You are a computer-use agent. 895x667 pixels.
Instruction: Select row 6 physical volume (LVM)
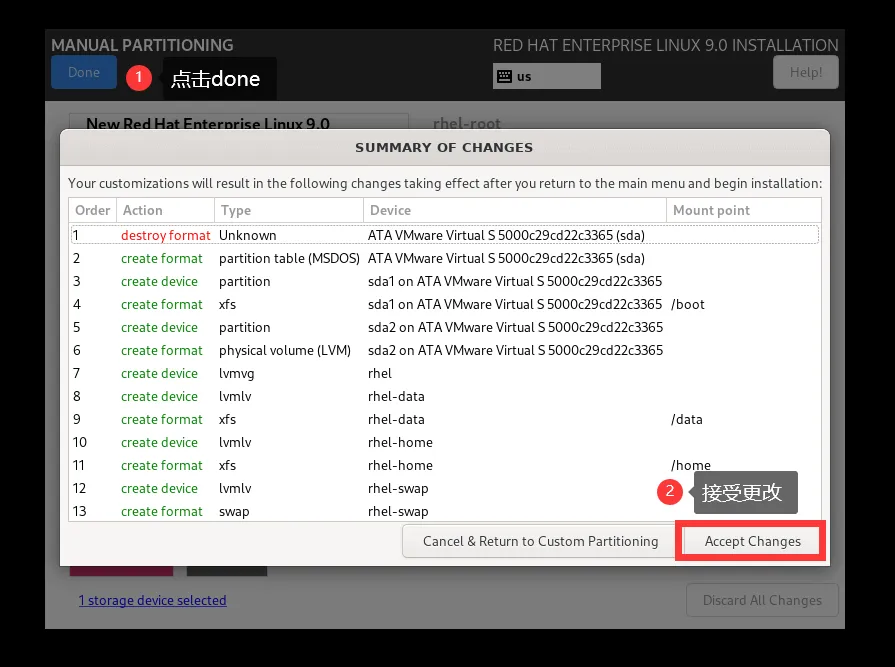[445, 350]
